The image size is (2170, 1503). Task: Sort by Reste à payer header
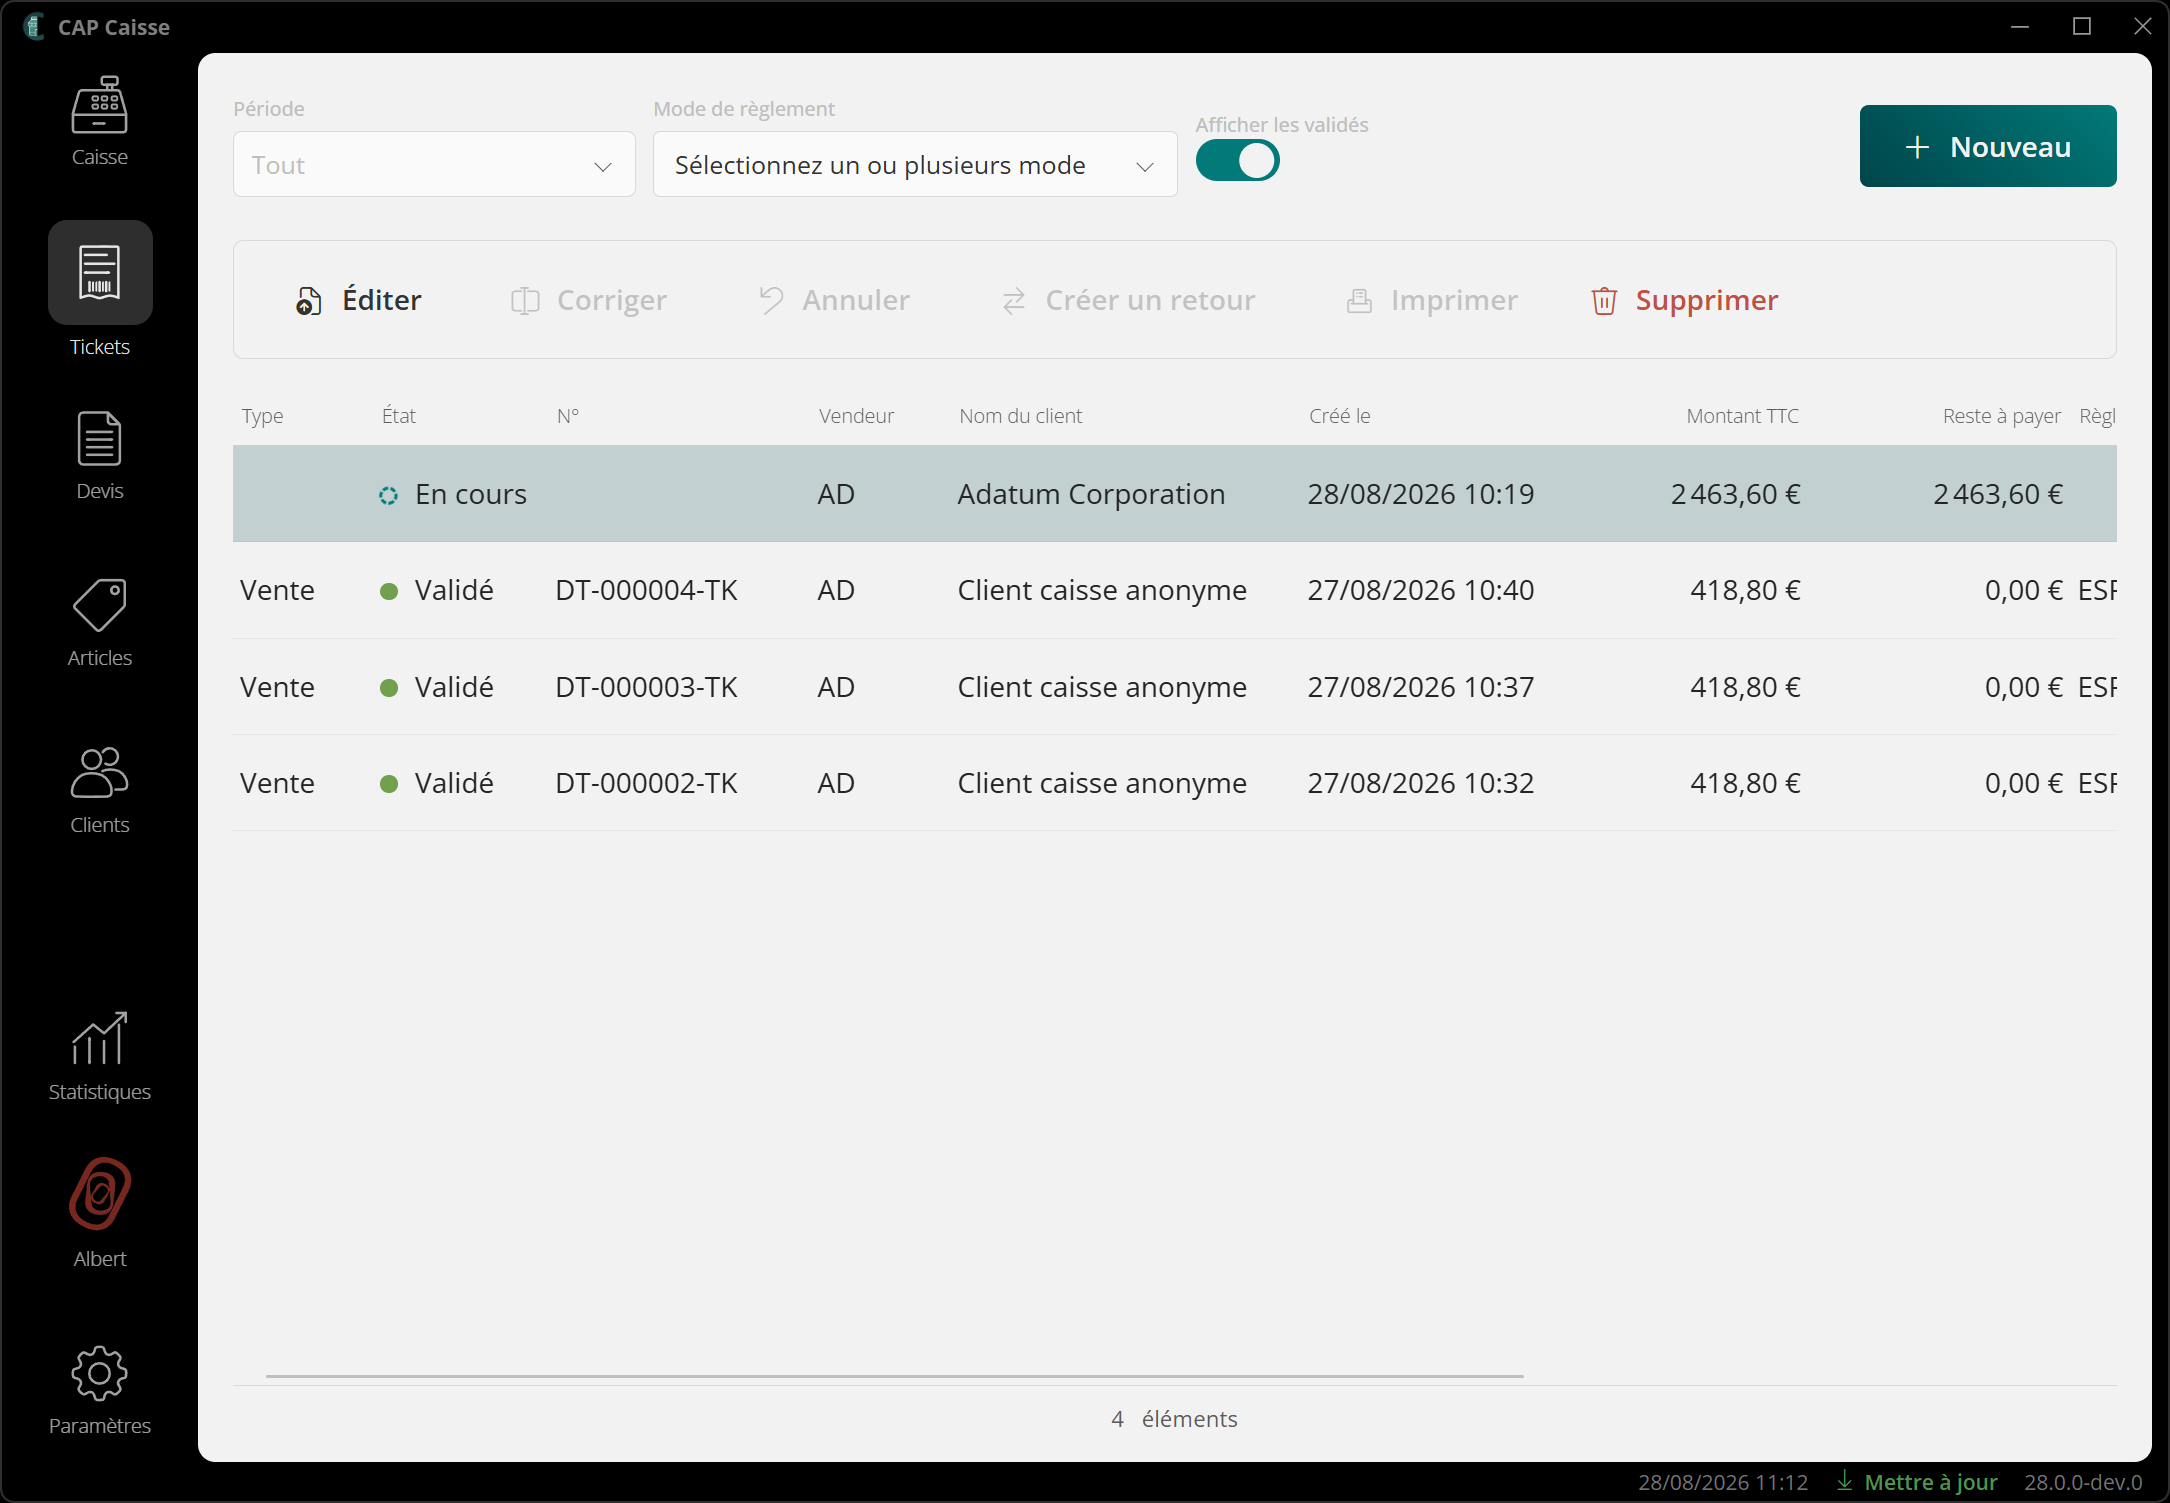pos(2001,416)
